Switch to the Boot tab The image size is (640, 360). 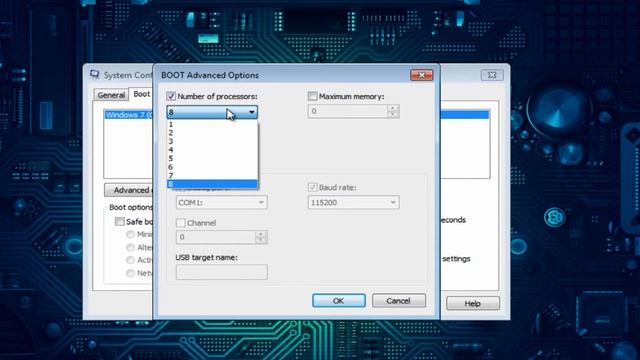click(141, 94)
